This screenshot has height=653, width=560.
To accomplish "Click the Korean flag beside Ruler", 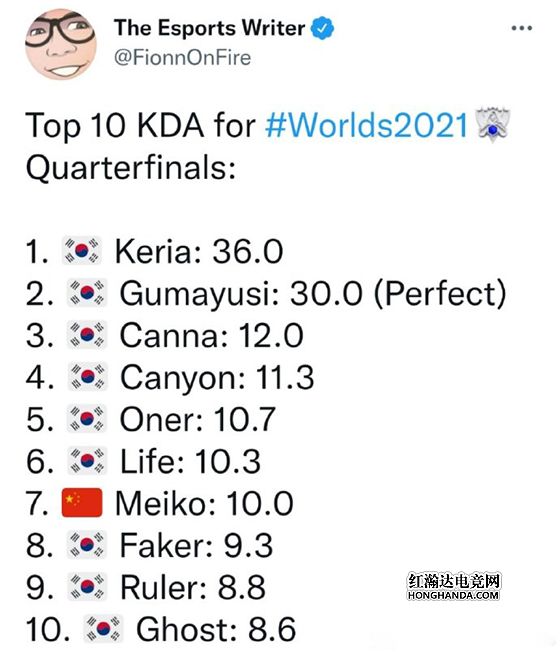I will (x=87, y=586).
